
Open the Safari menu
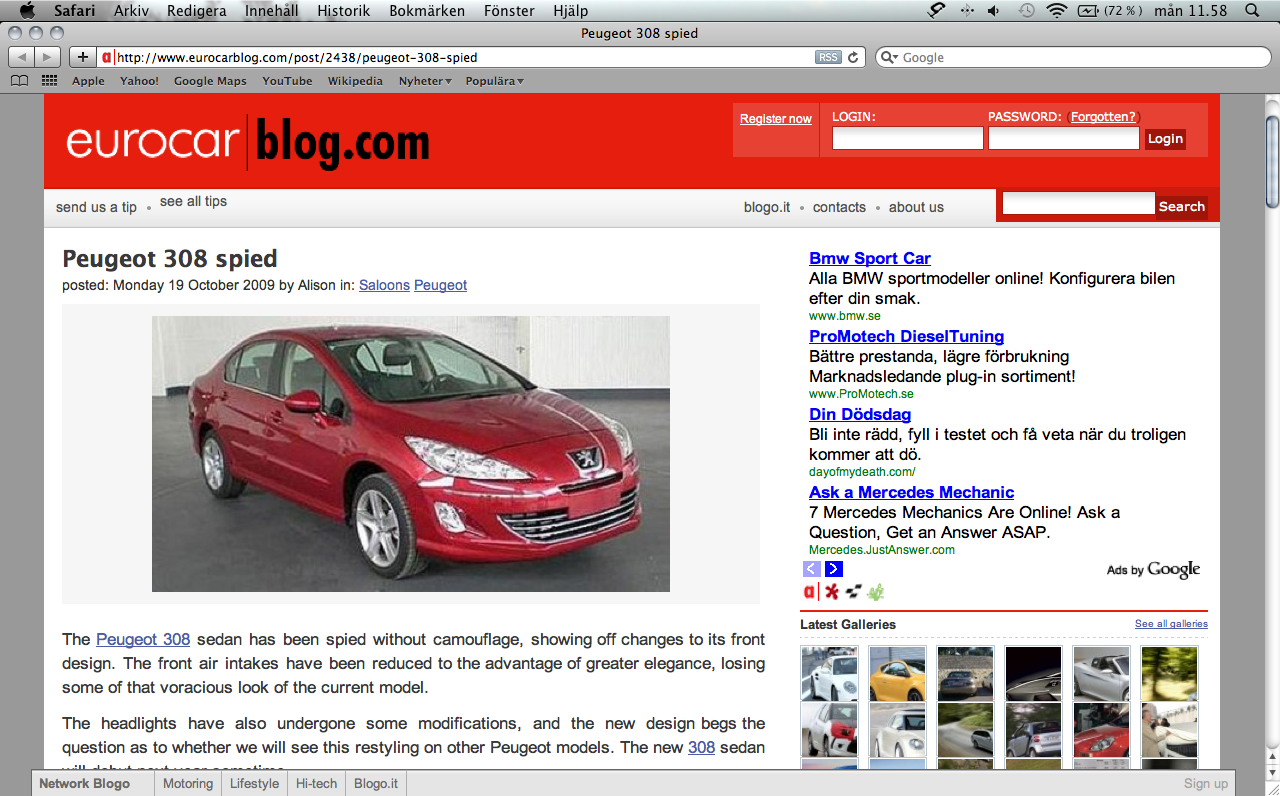74,11
